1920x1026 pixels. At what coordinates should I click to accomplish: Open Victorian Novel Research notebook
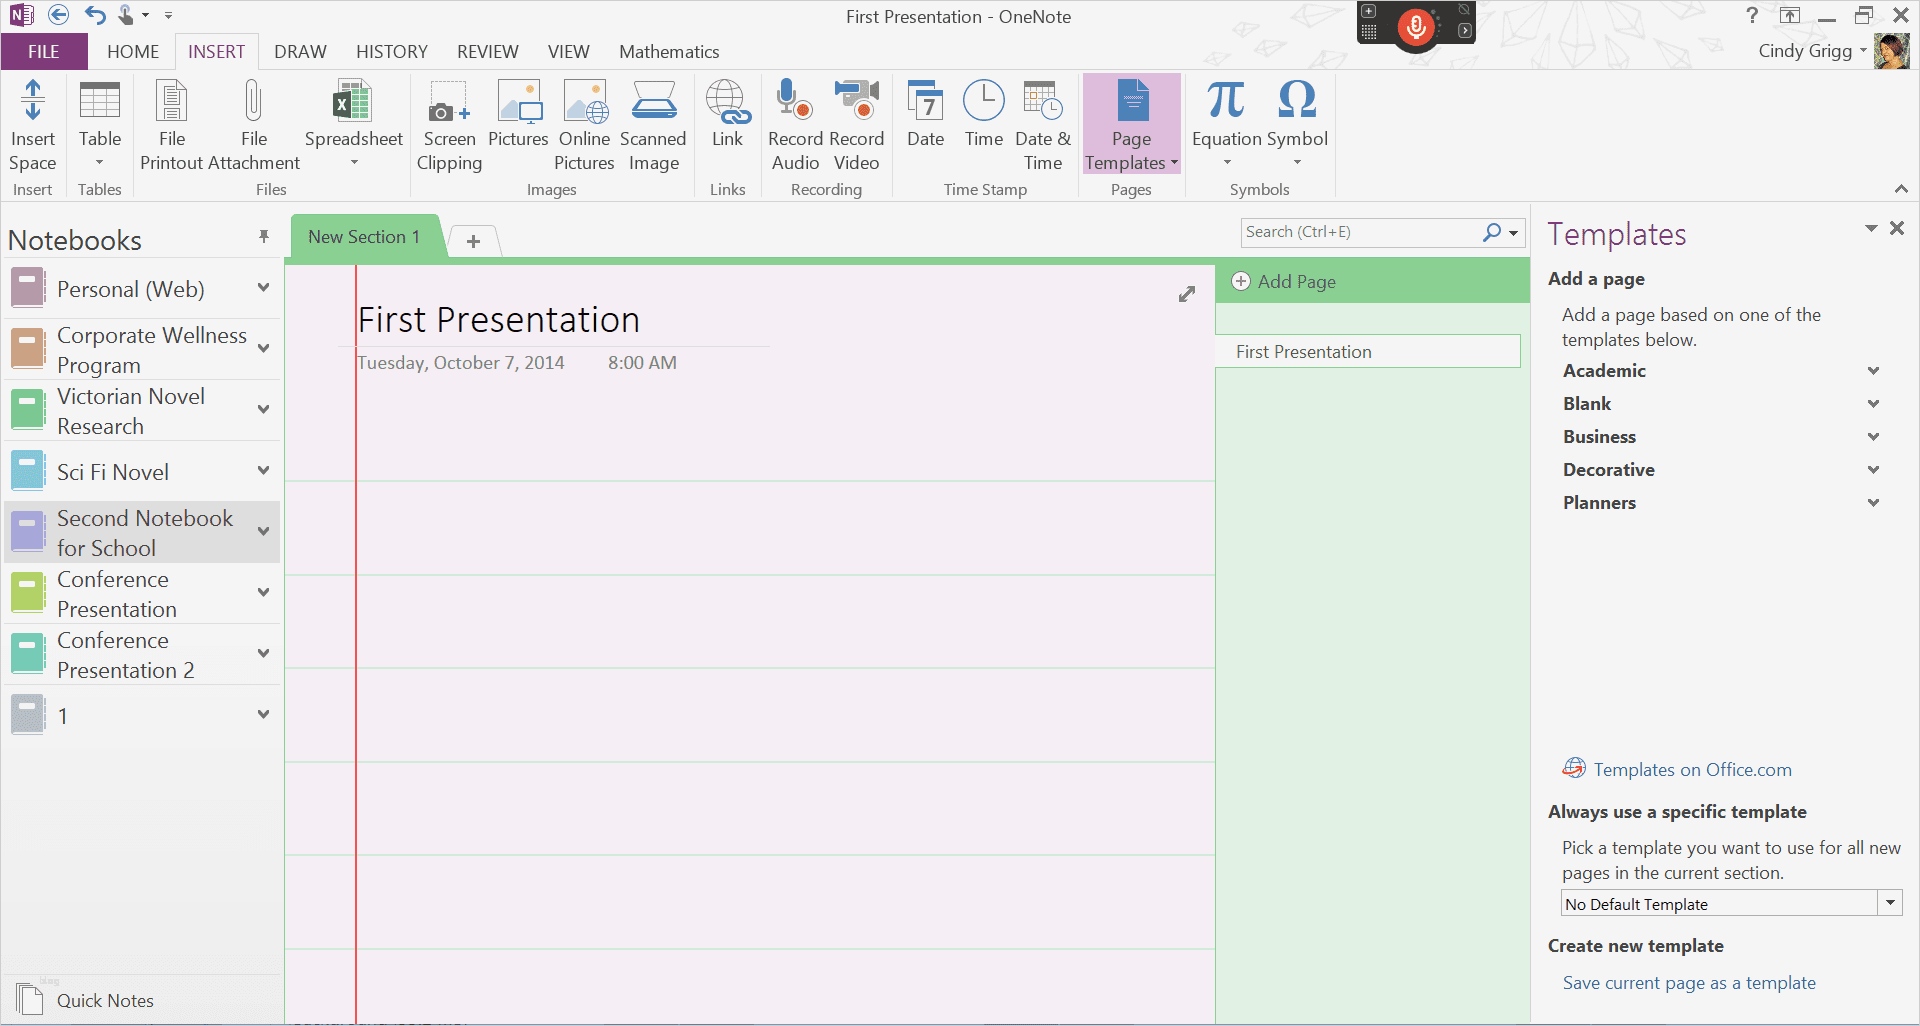click(x=143, y=411)
